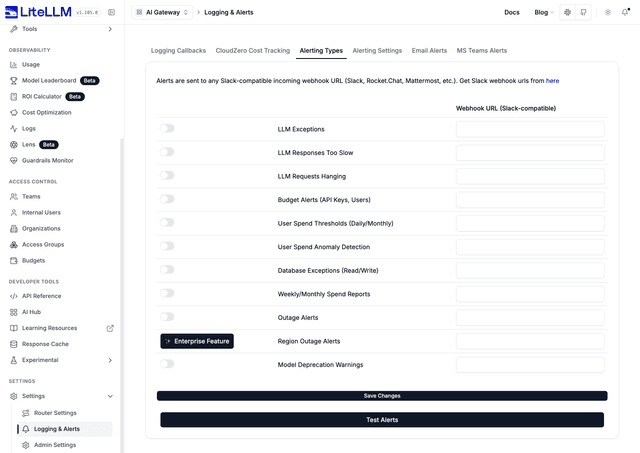Click the Save Changes button
This screenshot has height=453, width=640.
pos(382,396)
